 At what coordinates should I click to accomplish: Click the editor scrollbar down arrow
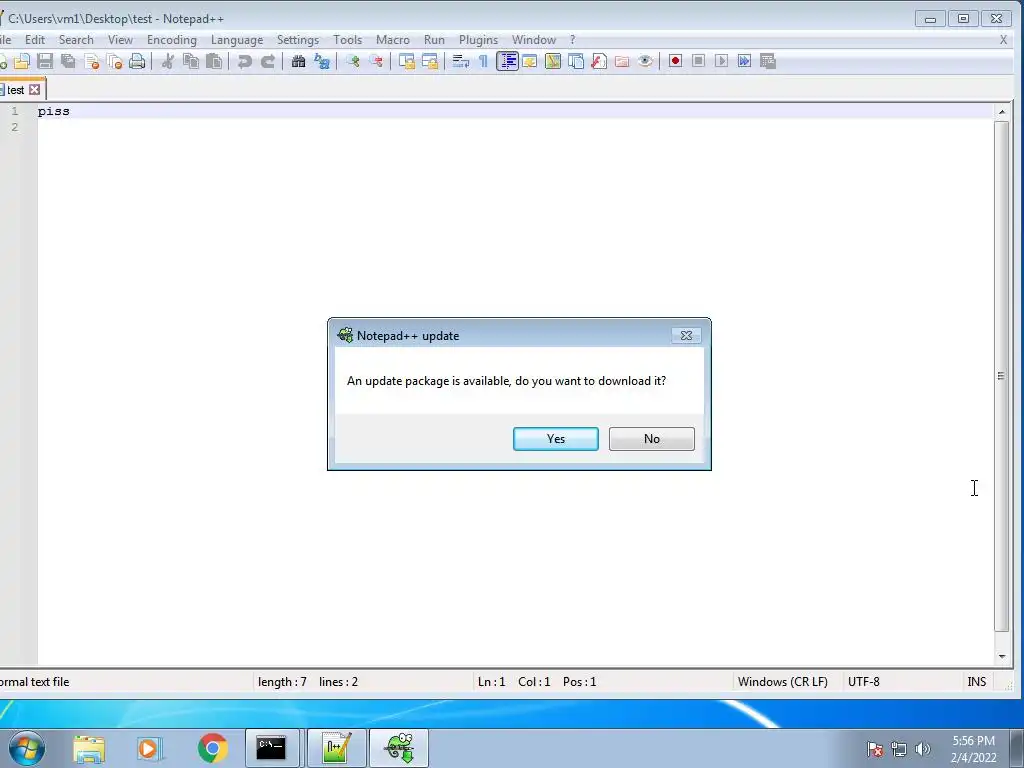click(x=1002, y=657)
